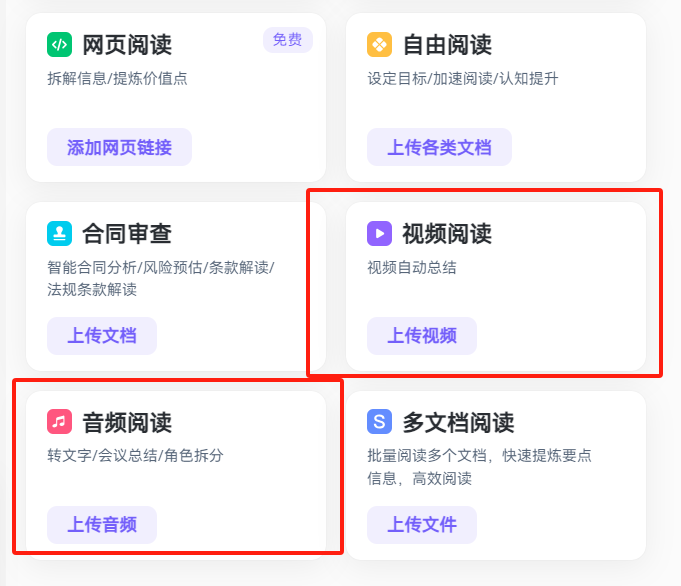Click the blue 多文档阅读 S icon

coord(380,421)
